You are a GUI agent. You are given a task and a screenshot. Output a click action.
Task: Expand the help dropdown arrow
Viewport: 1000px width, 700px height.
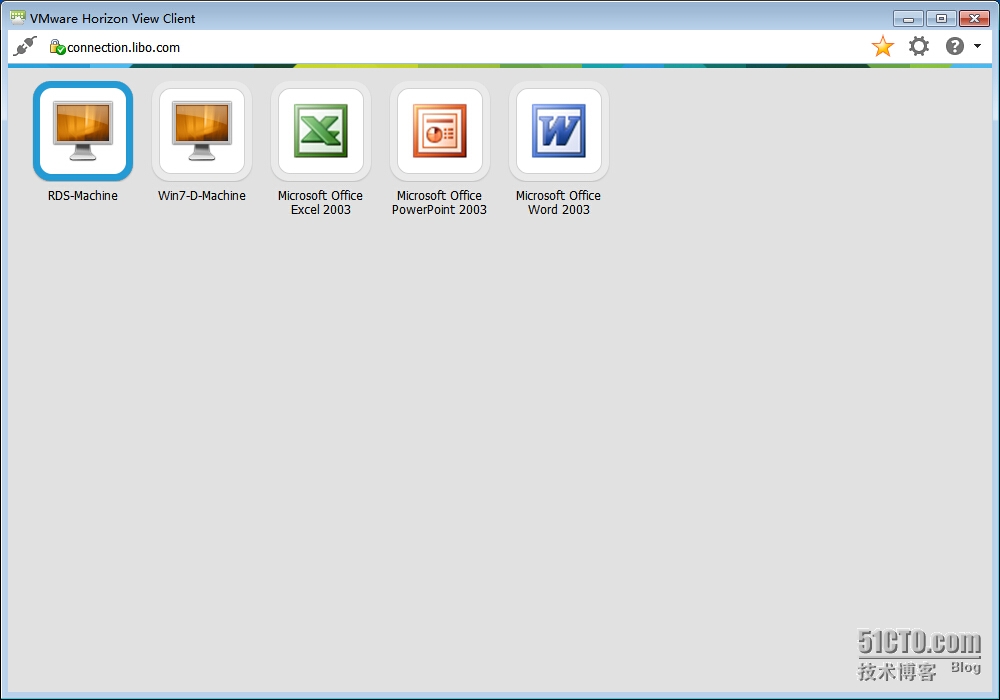(x=977, y=46)
